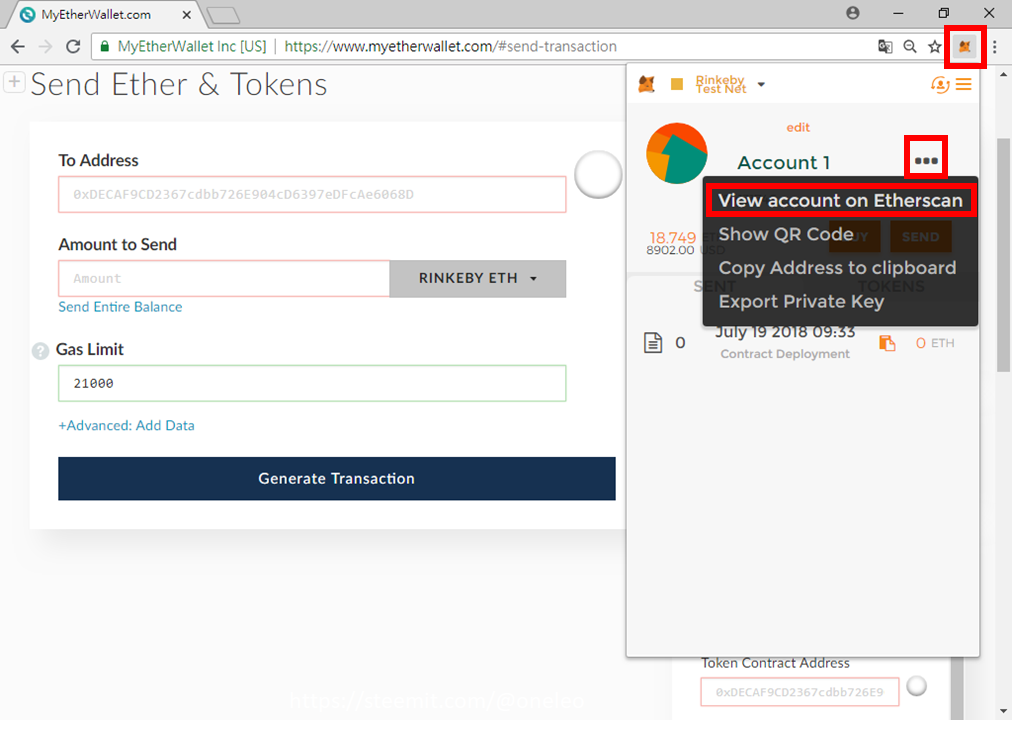1012x729 pixels.
Task: Click the Account 1 identicon avatar
Action: click(x=677, y=154)
